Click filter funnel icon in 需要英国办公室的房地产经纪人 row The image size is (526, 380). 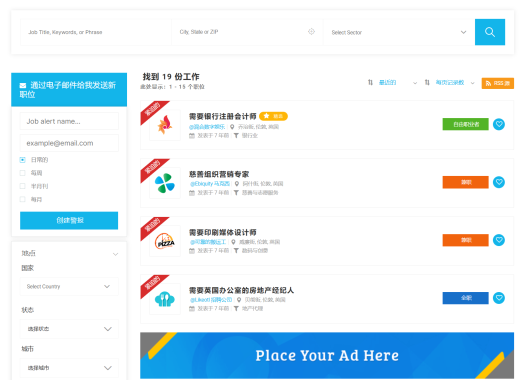[236, 309]
